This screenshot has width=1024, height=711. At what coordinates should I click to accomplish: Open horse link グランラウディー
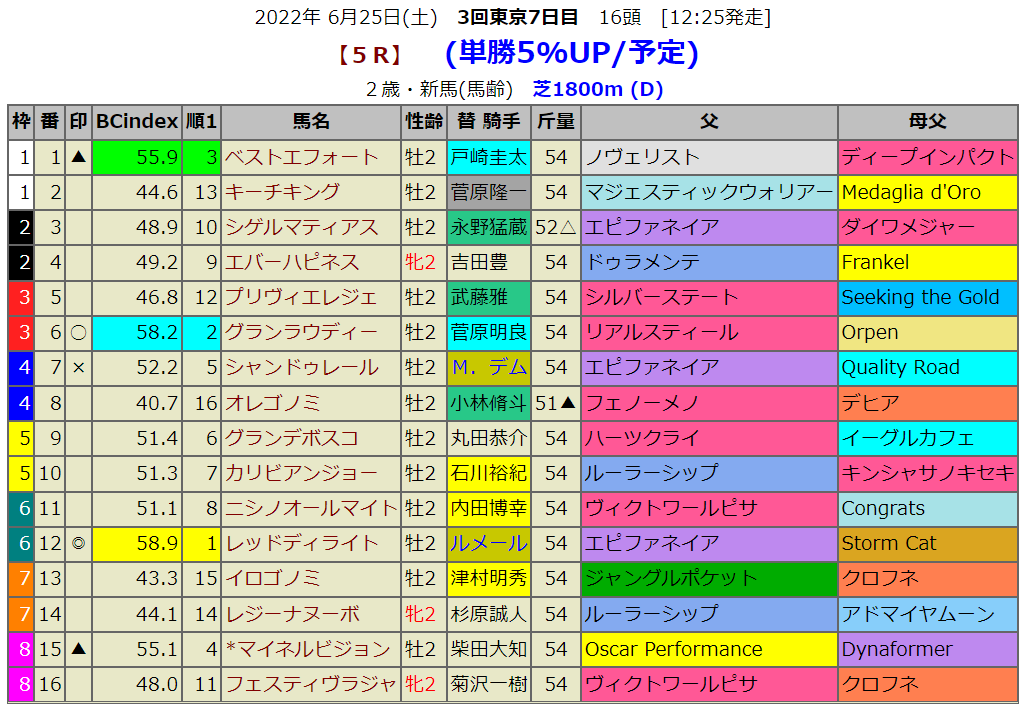[302, 332]
